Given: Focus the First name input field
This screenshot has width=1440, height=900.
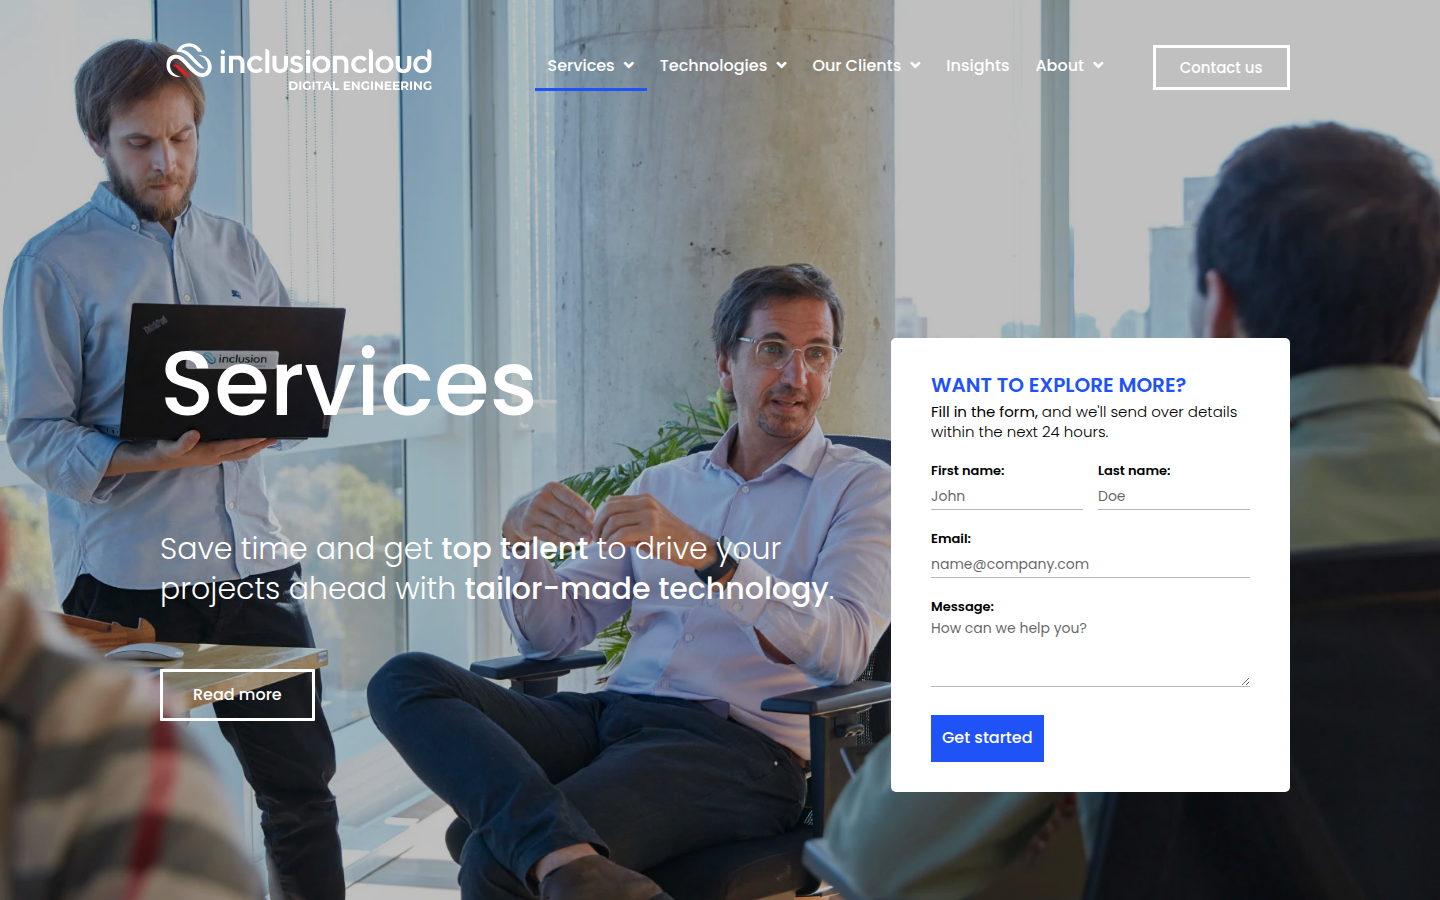Looking at the screenshot, I should pyautogui.click(x=1006, y=496).
